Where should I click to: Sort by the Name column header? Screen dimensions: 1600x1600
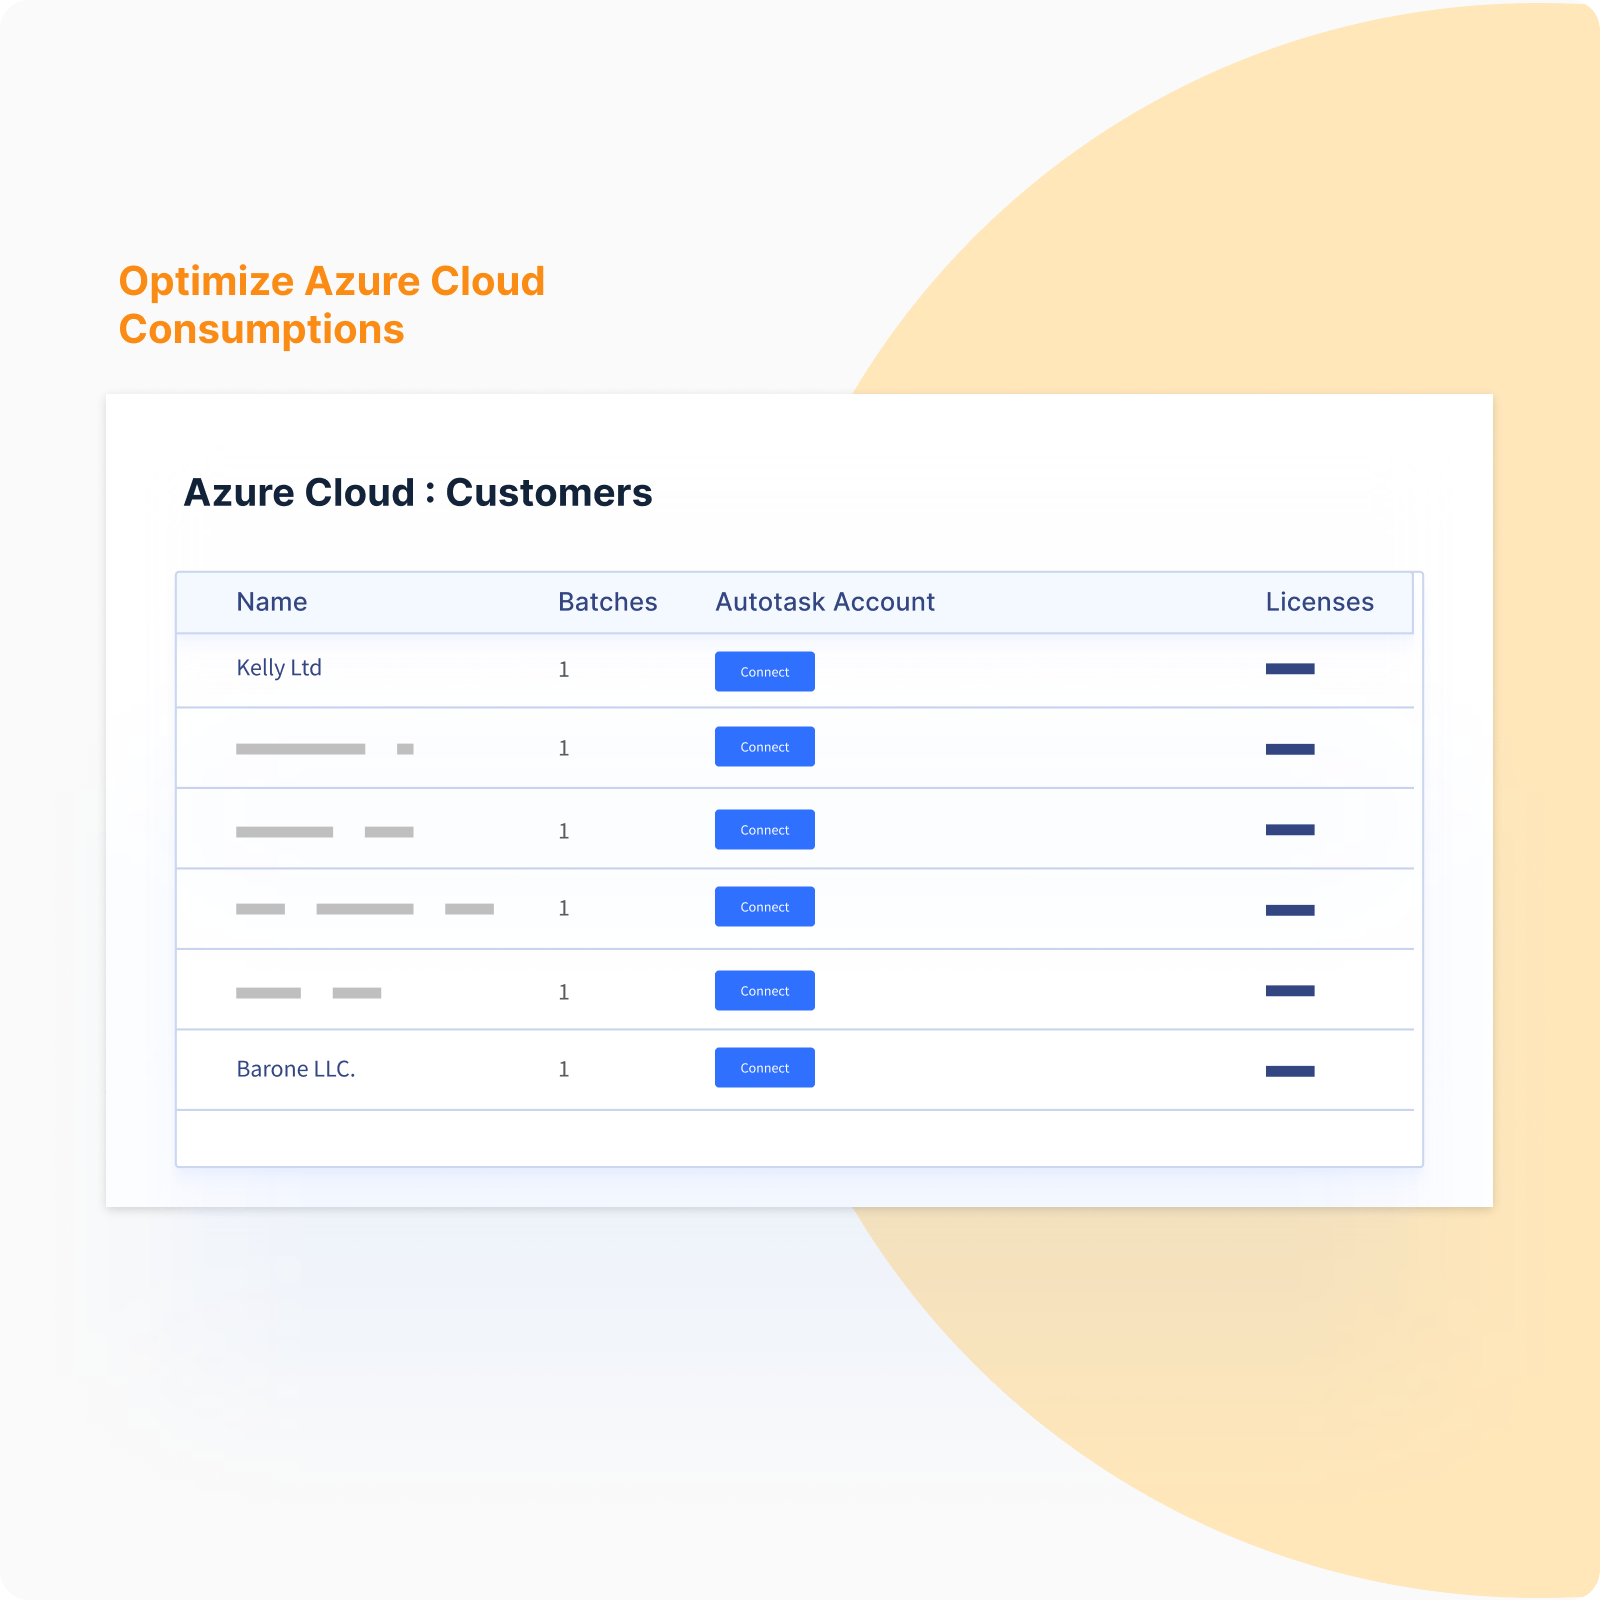272,602
